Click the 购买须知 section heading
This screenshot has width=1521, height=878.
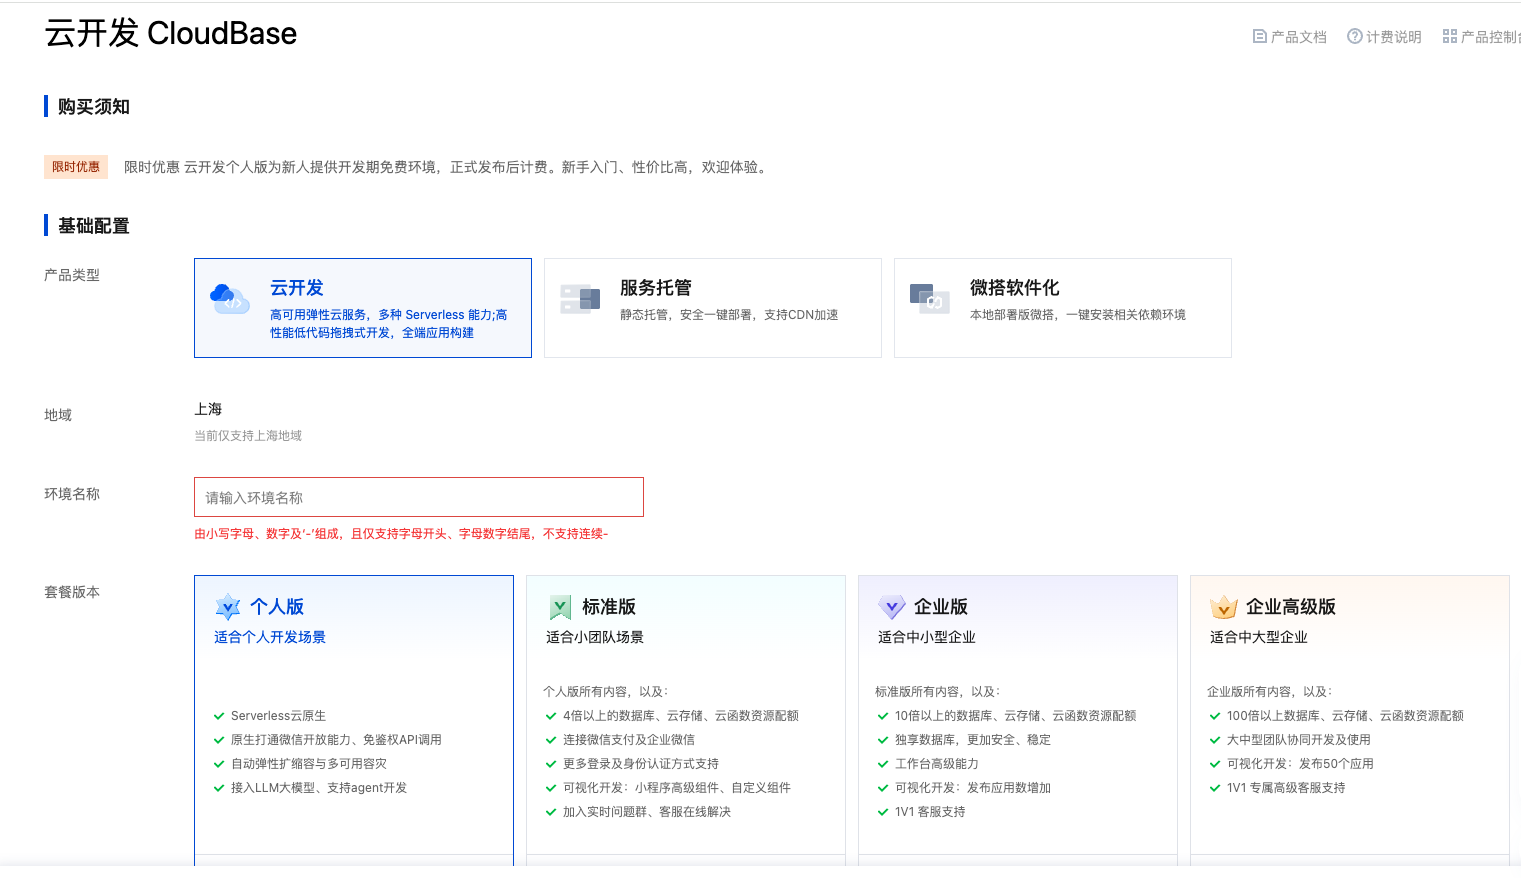point(94,107)
